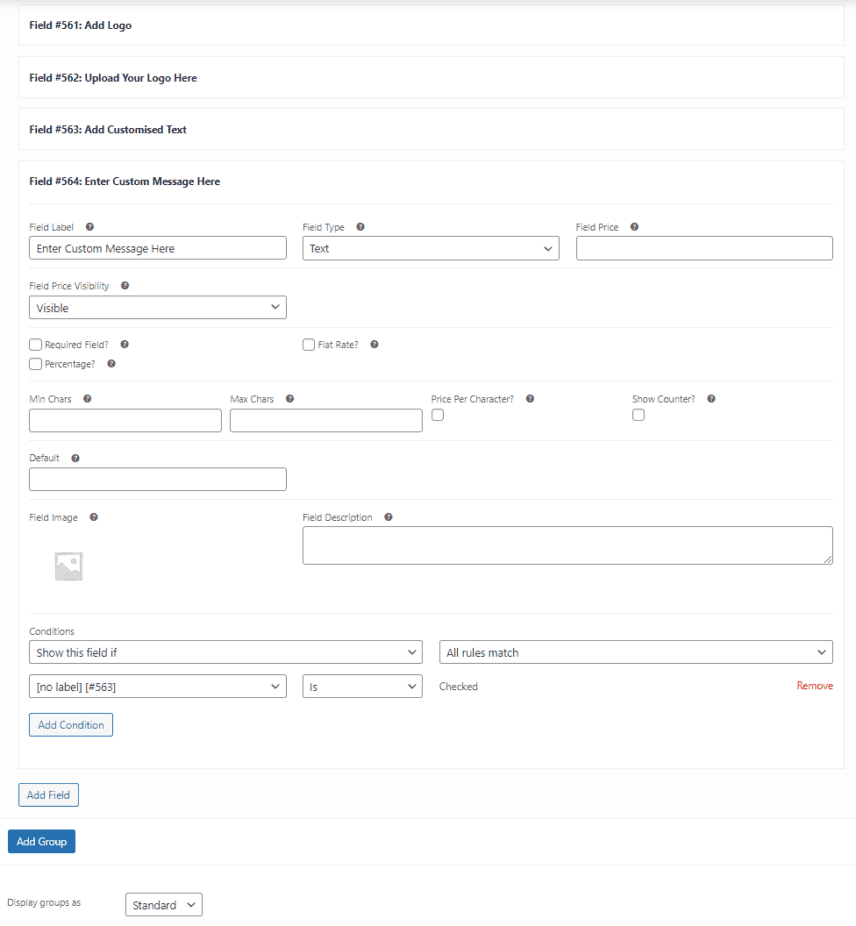Click the Field Image placeholder icon
856x926 pixels.
68,564
